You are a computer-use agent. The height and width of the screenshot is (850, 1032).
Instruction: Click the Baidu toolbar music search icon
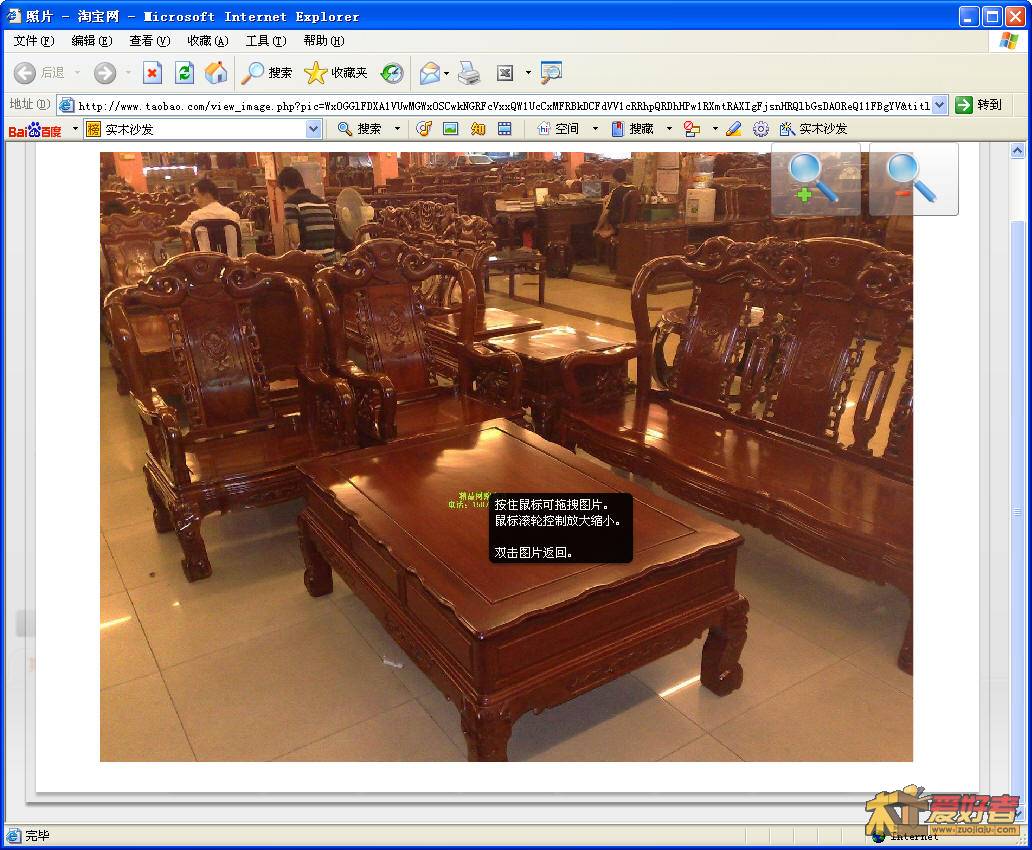tap(424, 129)
